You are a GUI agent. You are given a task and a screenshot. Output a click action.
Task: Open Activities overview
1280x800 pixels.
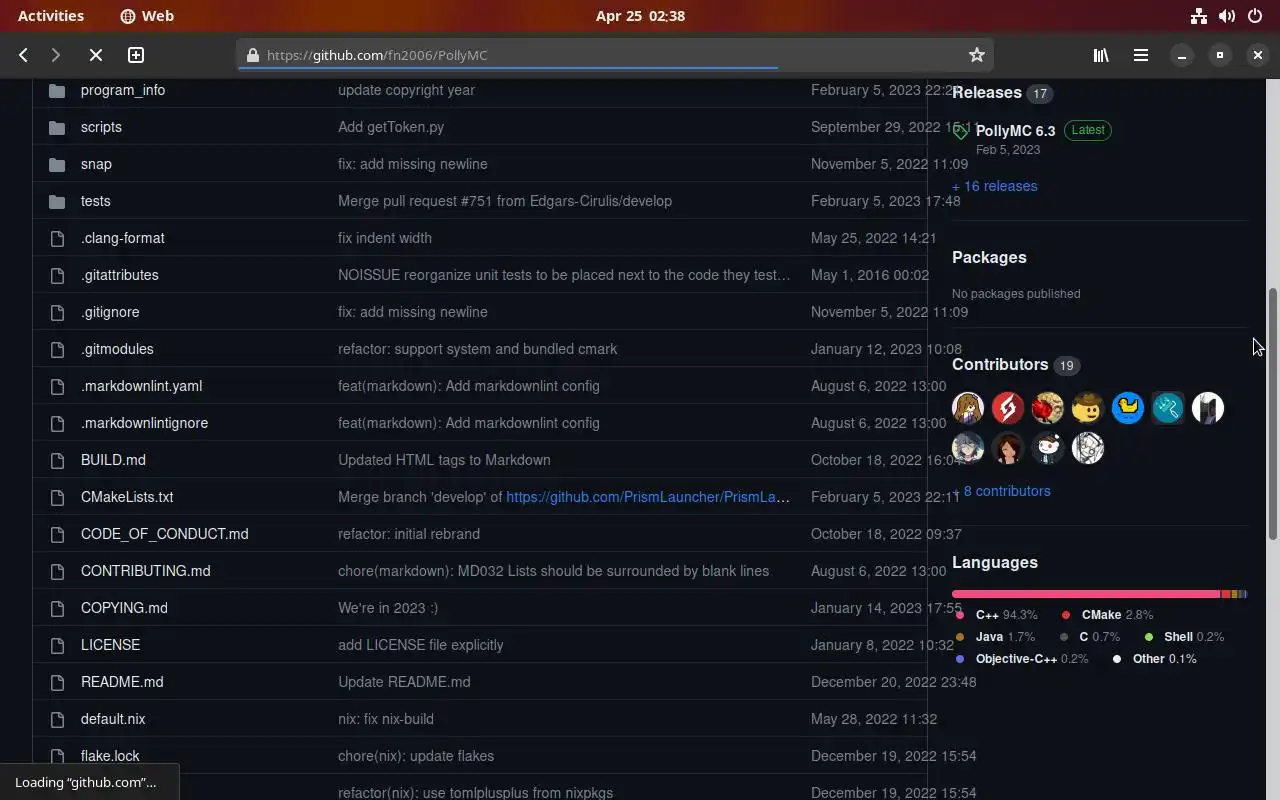tap(51, 15)
